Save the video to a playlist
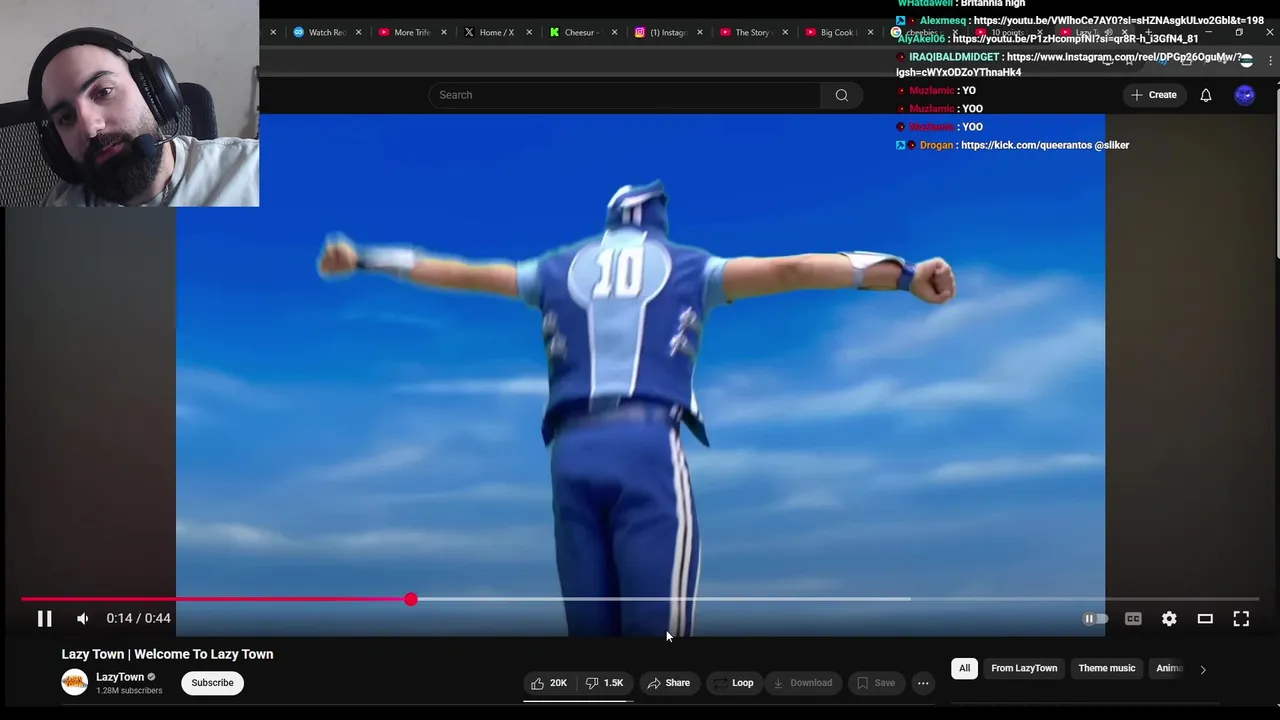The image size is (1280, 720). pyautogui.click(x=875, y=683)
